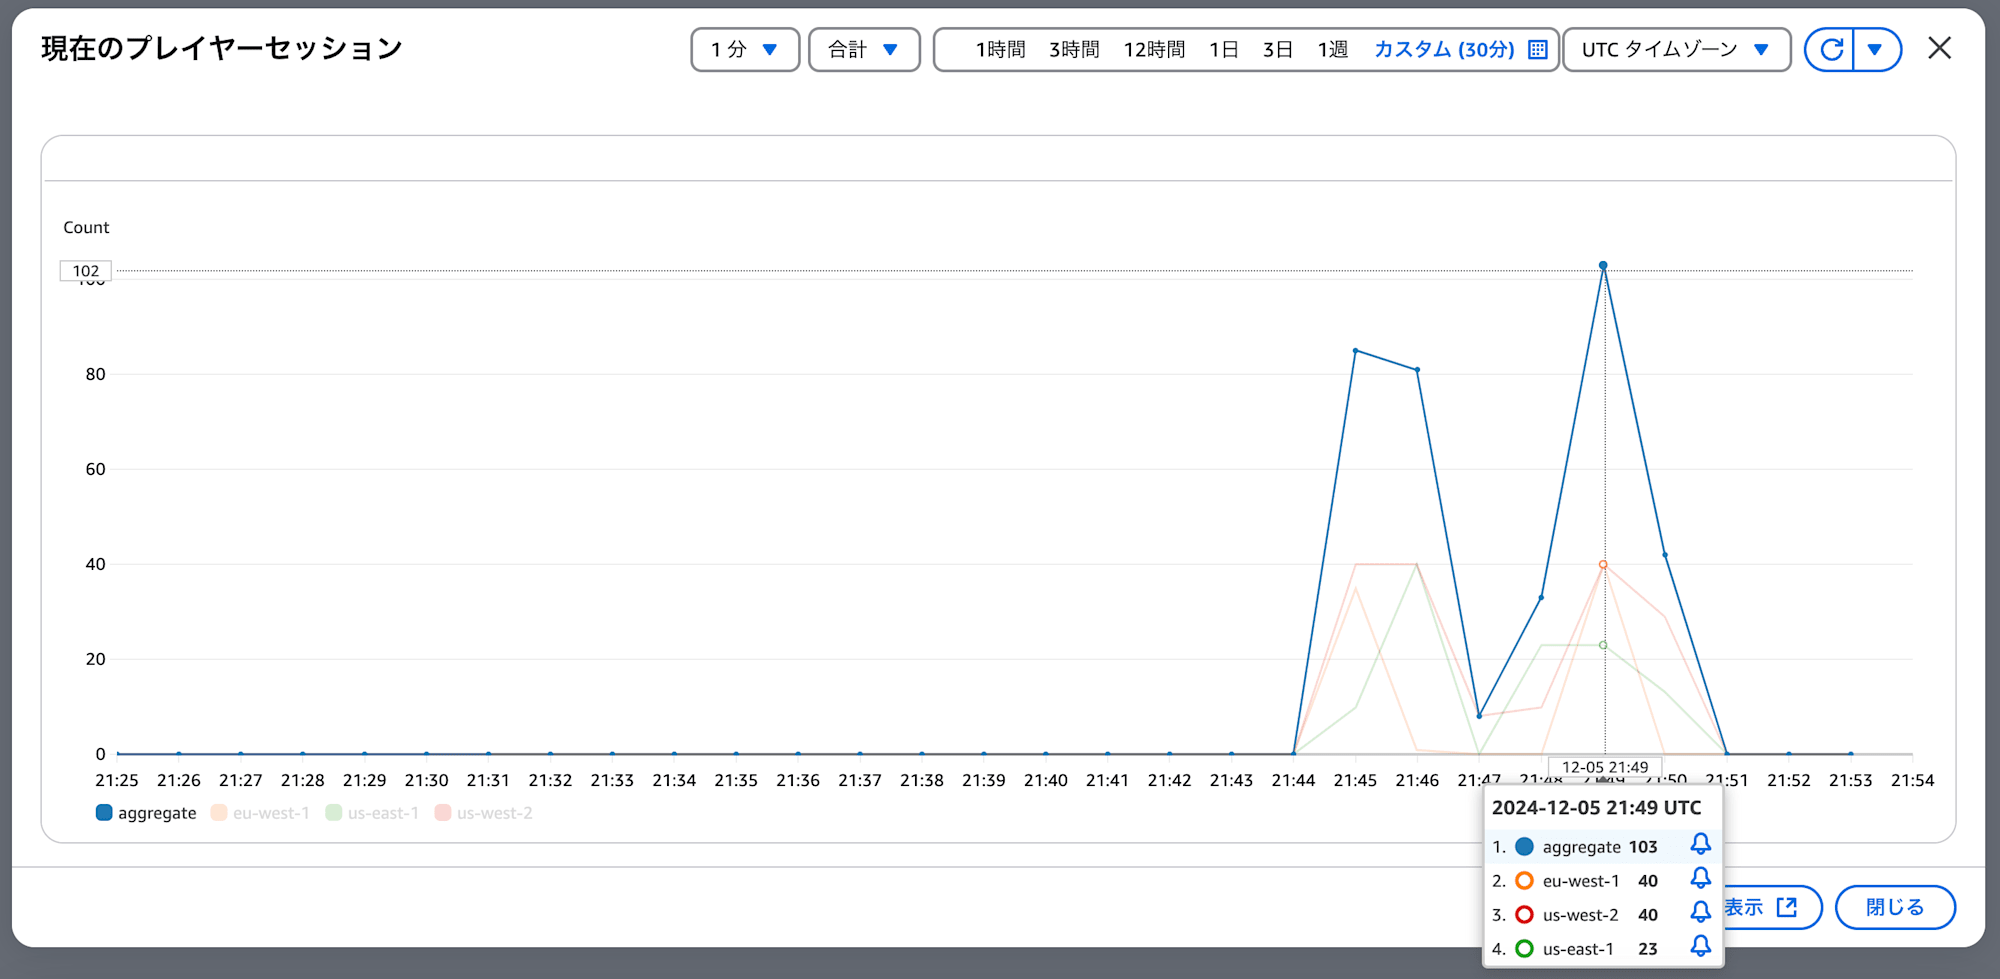Click the aggregate data point at 21:45

(x=1355, y=351)
